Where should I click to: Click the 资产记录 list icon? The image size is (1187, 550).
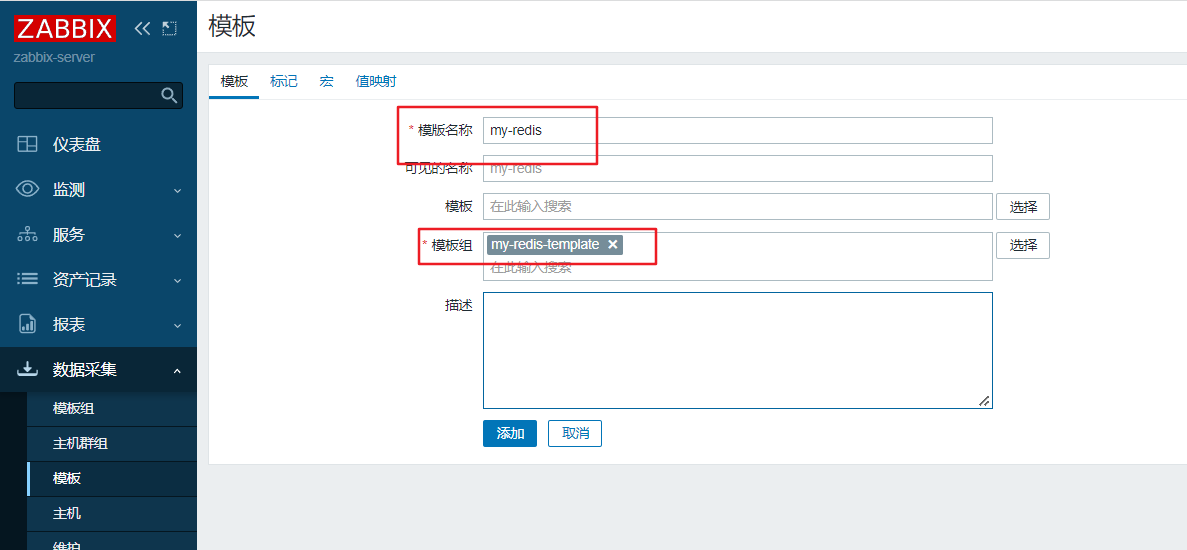tap(27, 279)
